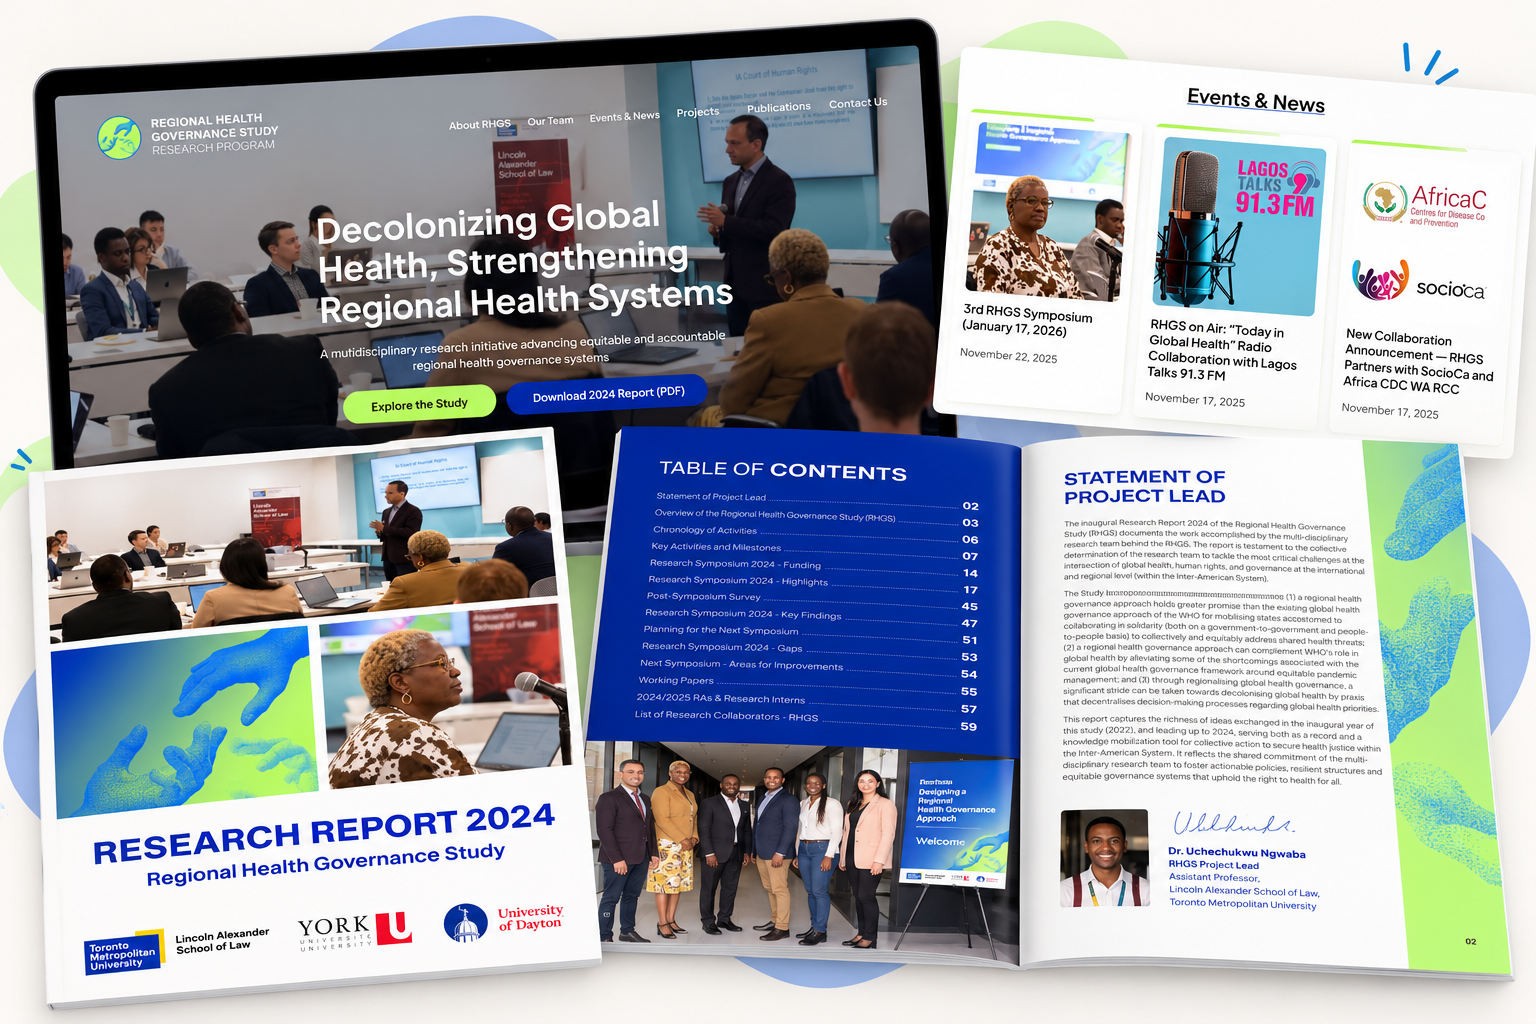1536x1024 pixels.
Task: Click the Explore the Study button
Action: click(419, 404)
